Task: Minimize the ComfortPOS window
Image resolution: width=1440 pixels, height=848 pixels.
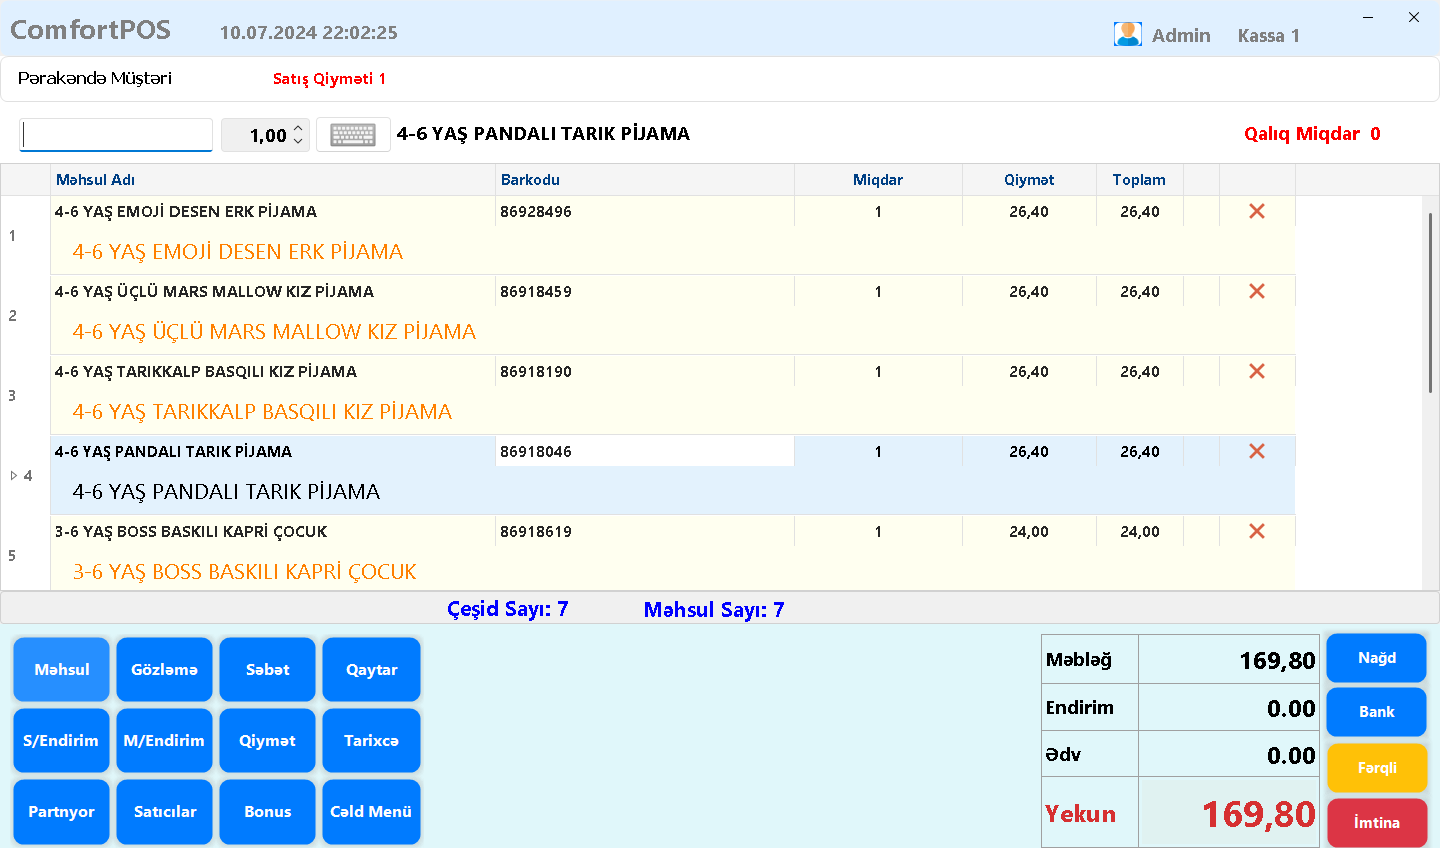Action: 1368,17
